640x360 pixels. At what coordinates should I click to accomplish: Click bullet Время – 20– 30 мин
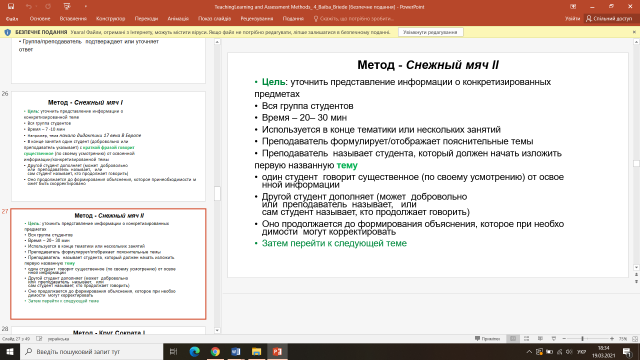coord(304,118)
